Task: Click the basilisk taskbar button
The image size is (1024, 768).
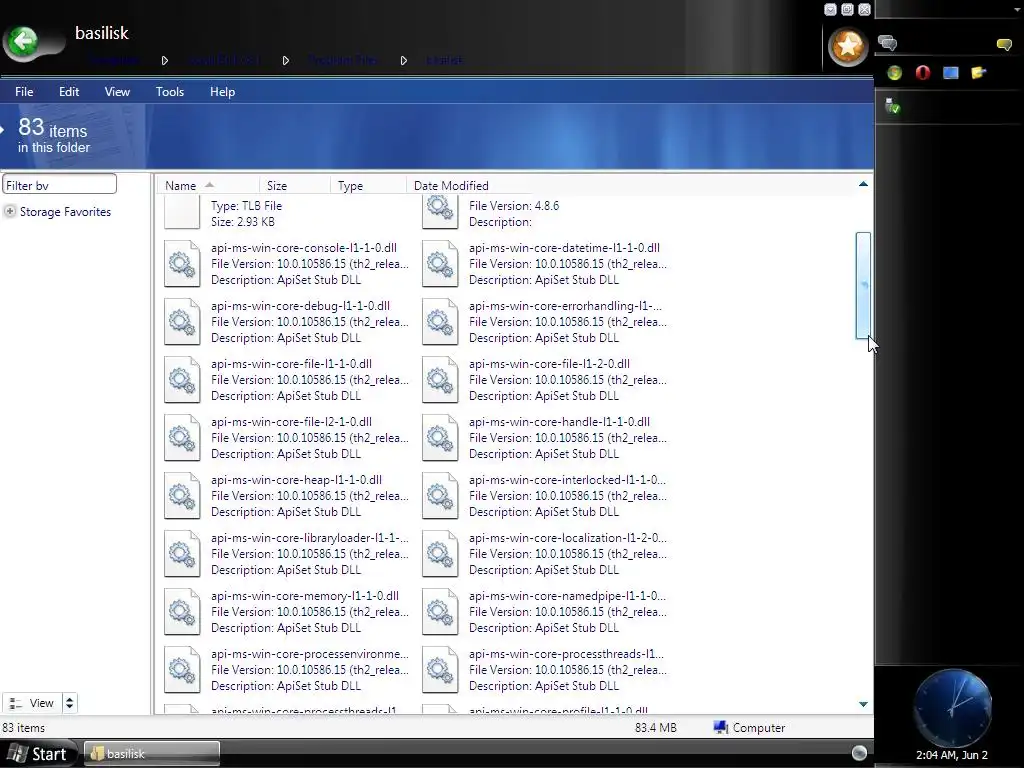Action: coord(152,754)
